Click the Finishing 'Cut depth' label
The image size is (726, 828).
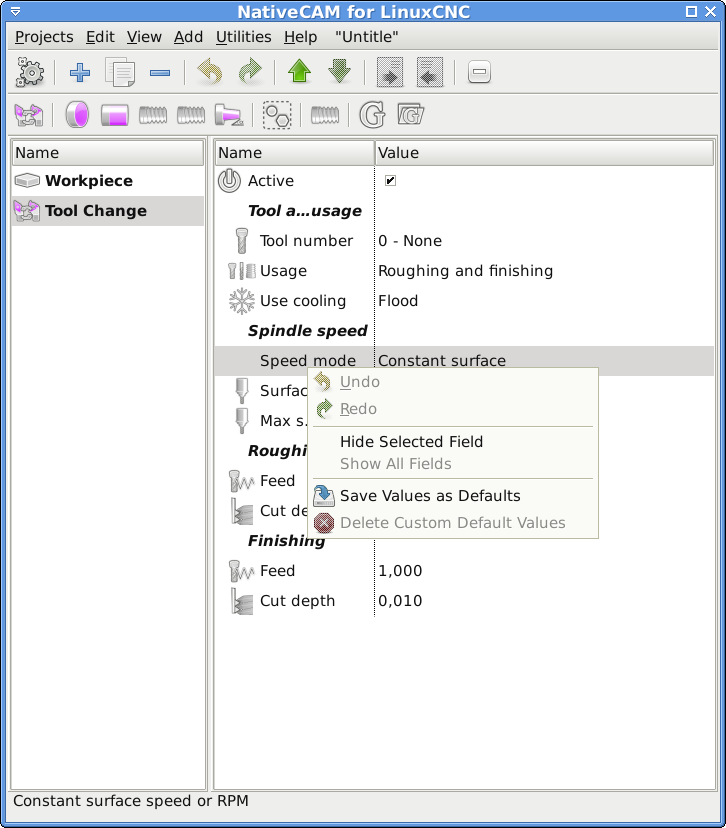coord(297,601)
